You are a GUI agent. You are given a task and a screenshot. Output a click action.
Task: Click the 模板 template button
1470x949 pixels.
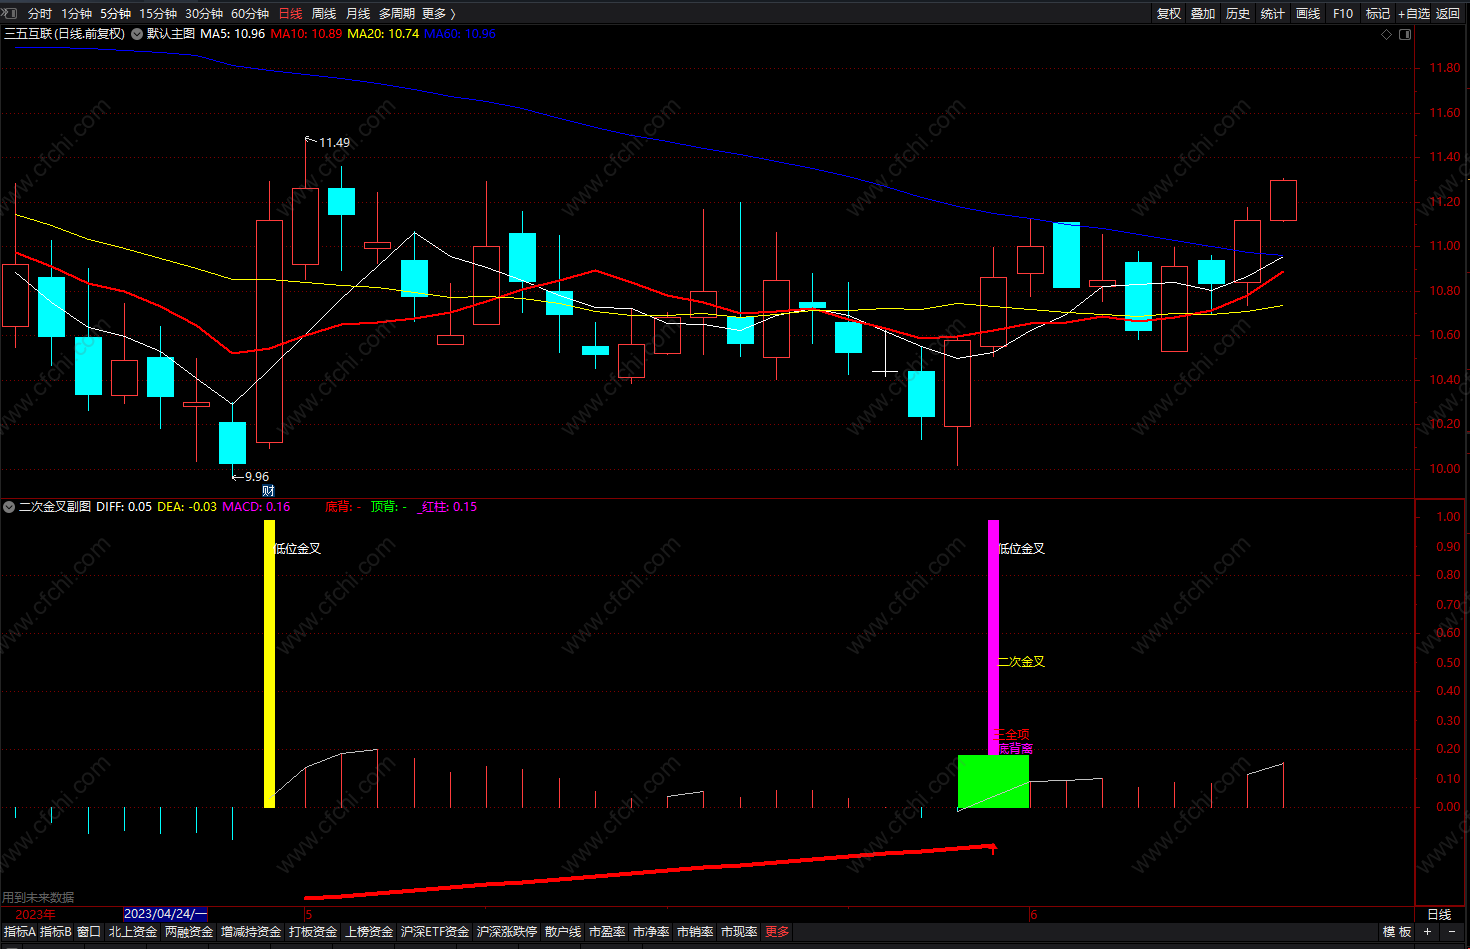click(1397, 932)
